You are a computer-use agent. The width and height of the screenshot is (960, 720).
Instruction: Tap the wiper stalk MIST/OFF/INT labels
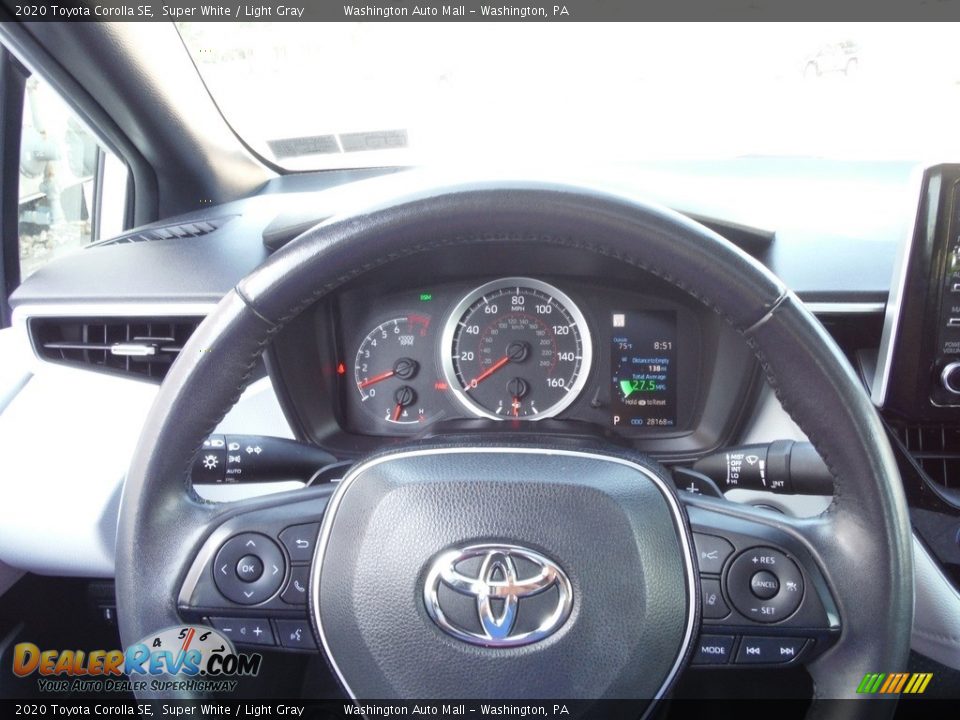pyautogui.click(x=736, y=469)
